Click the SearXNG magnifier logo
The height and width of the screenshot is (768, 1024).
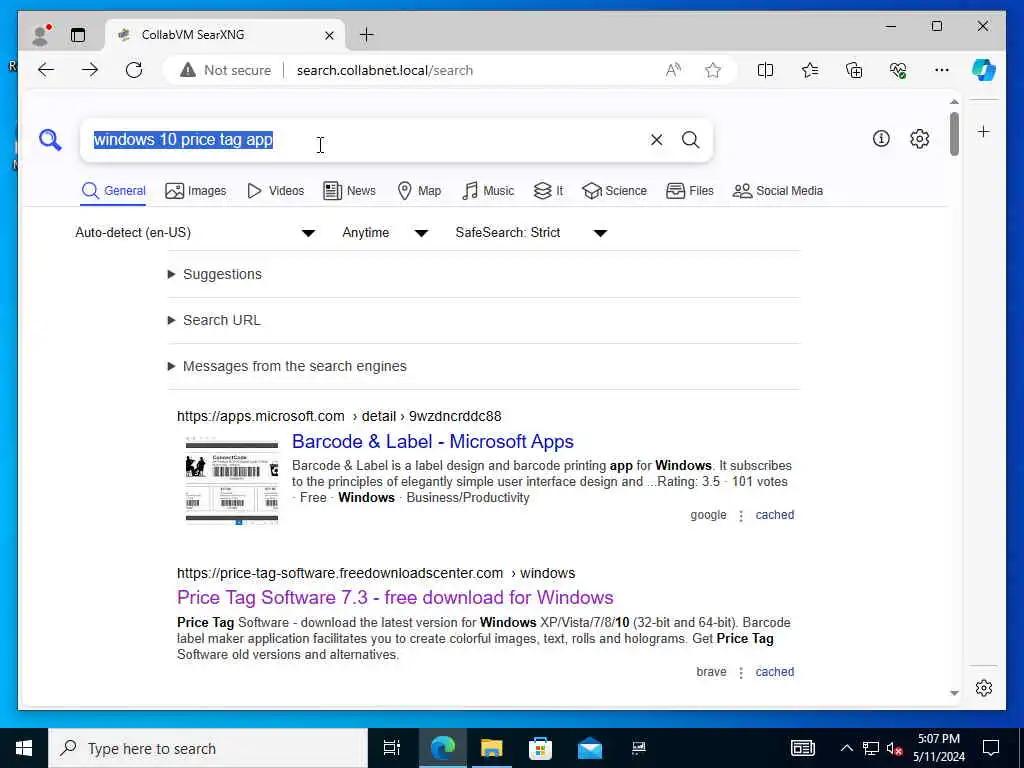click(50, 140)
